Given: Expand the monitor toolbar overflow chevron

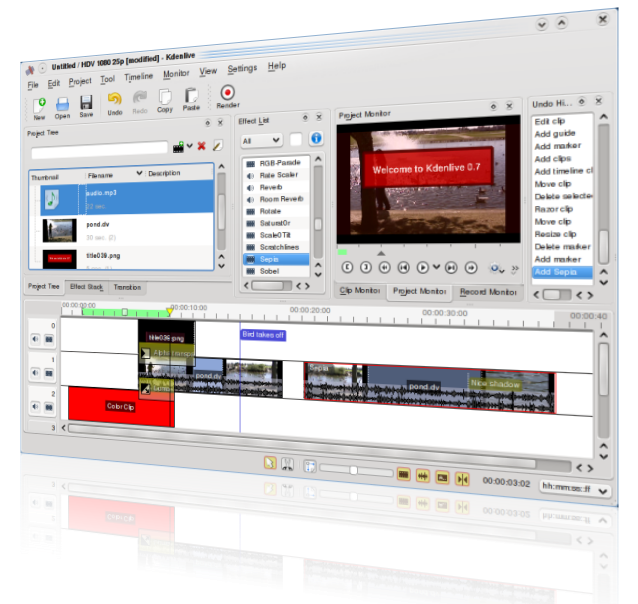Looking at the screenshot, I should (515, 269).
